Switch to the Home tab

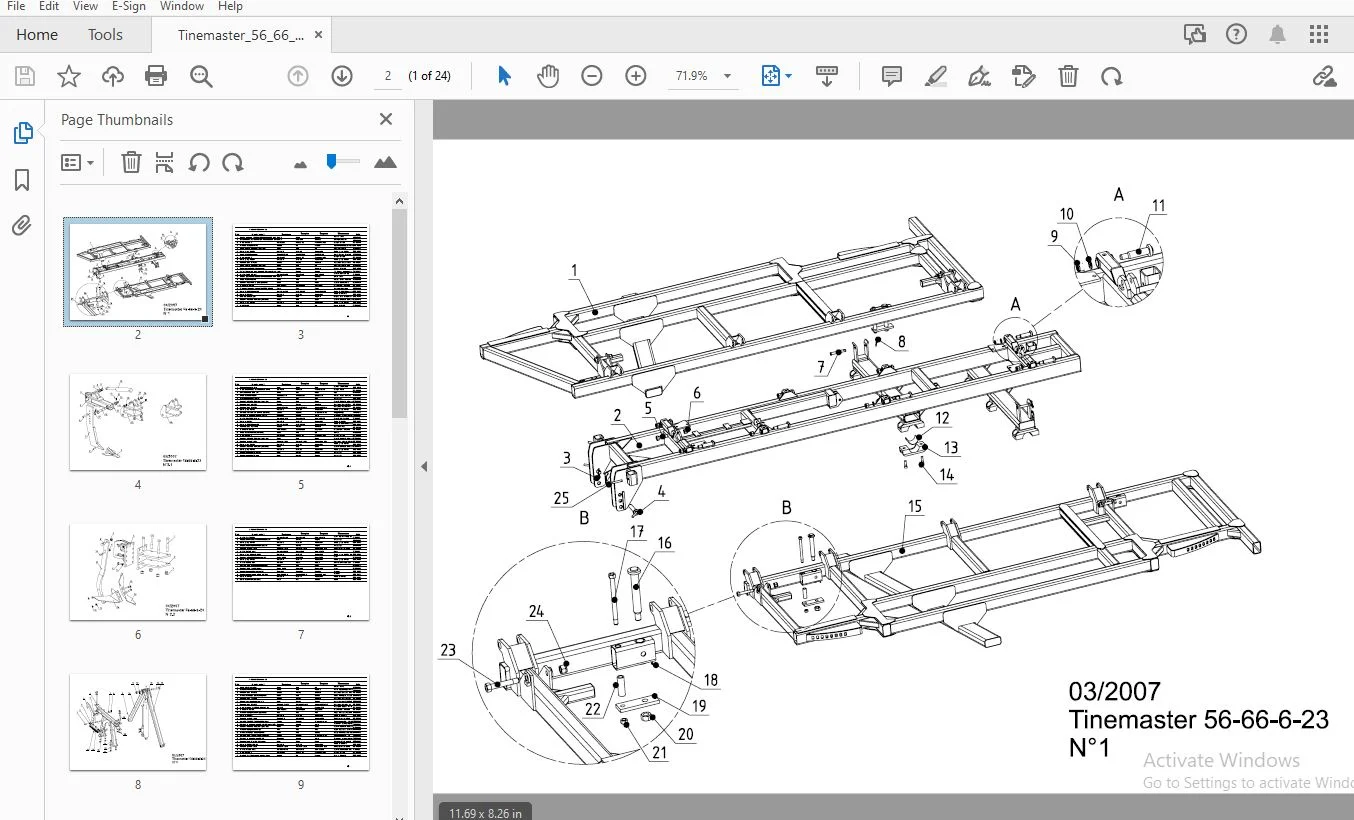[x=37, y=35]
